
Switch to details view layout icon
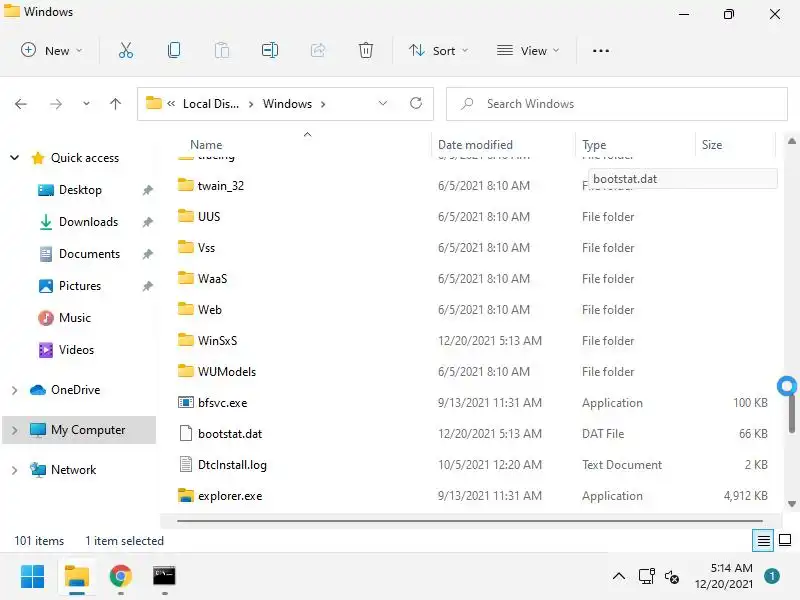point(763,540)
